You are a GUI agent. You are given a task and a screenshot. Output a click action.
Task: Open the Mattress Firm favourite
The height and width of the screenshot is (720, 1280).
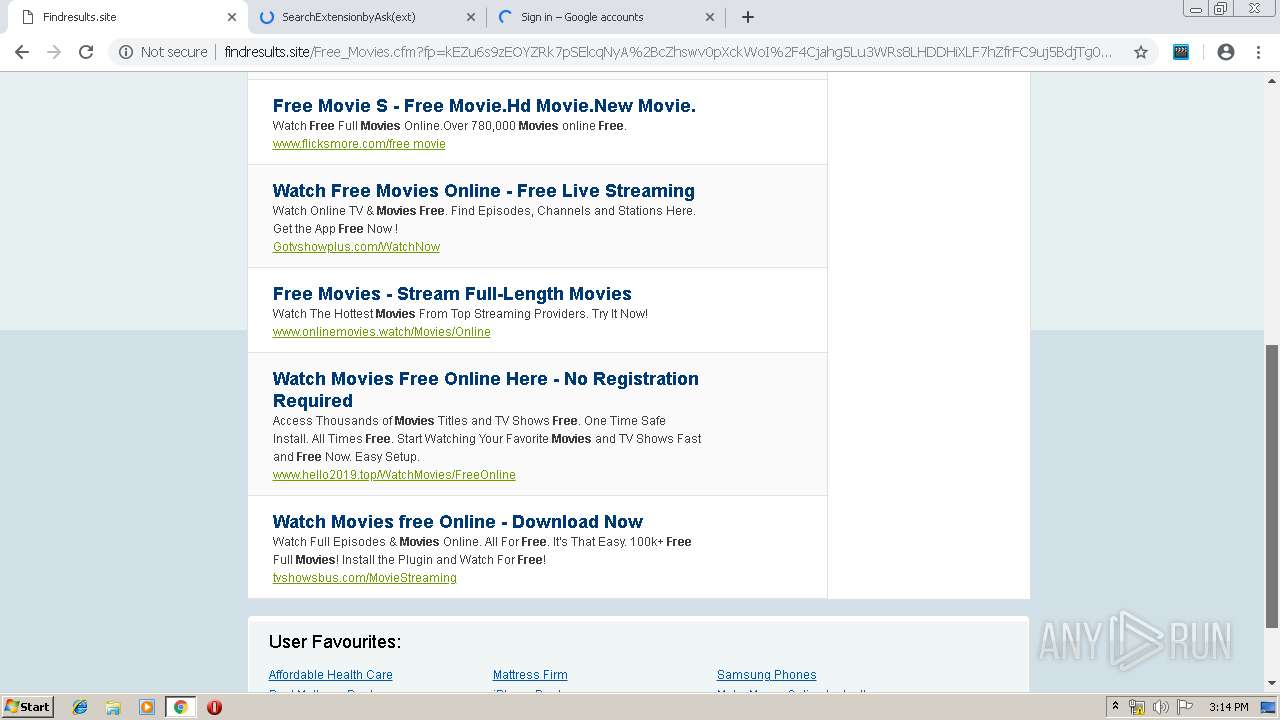(x=530, y=675)
